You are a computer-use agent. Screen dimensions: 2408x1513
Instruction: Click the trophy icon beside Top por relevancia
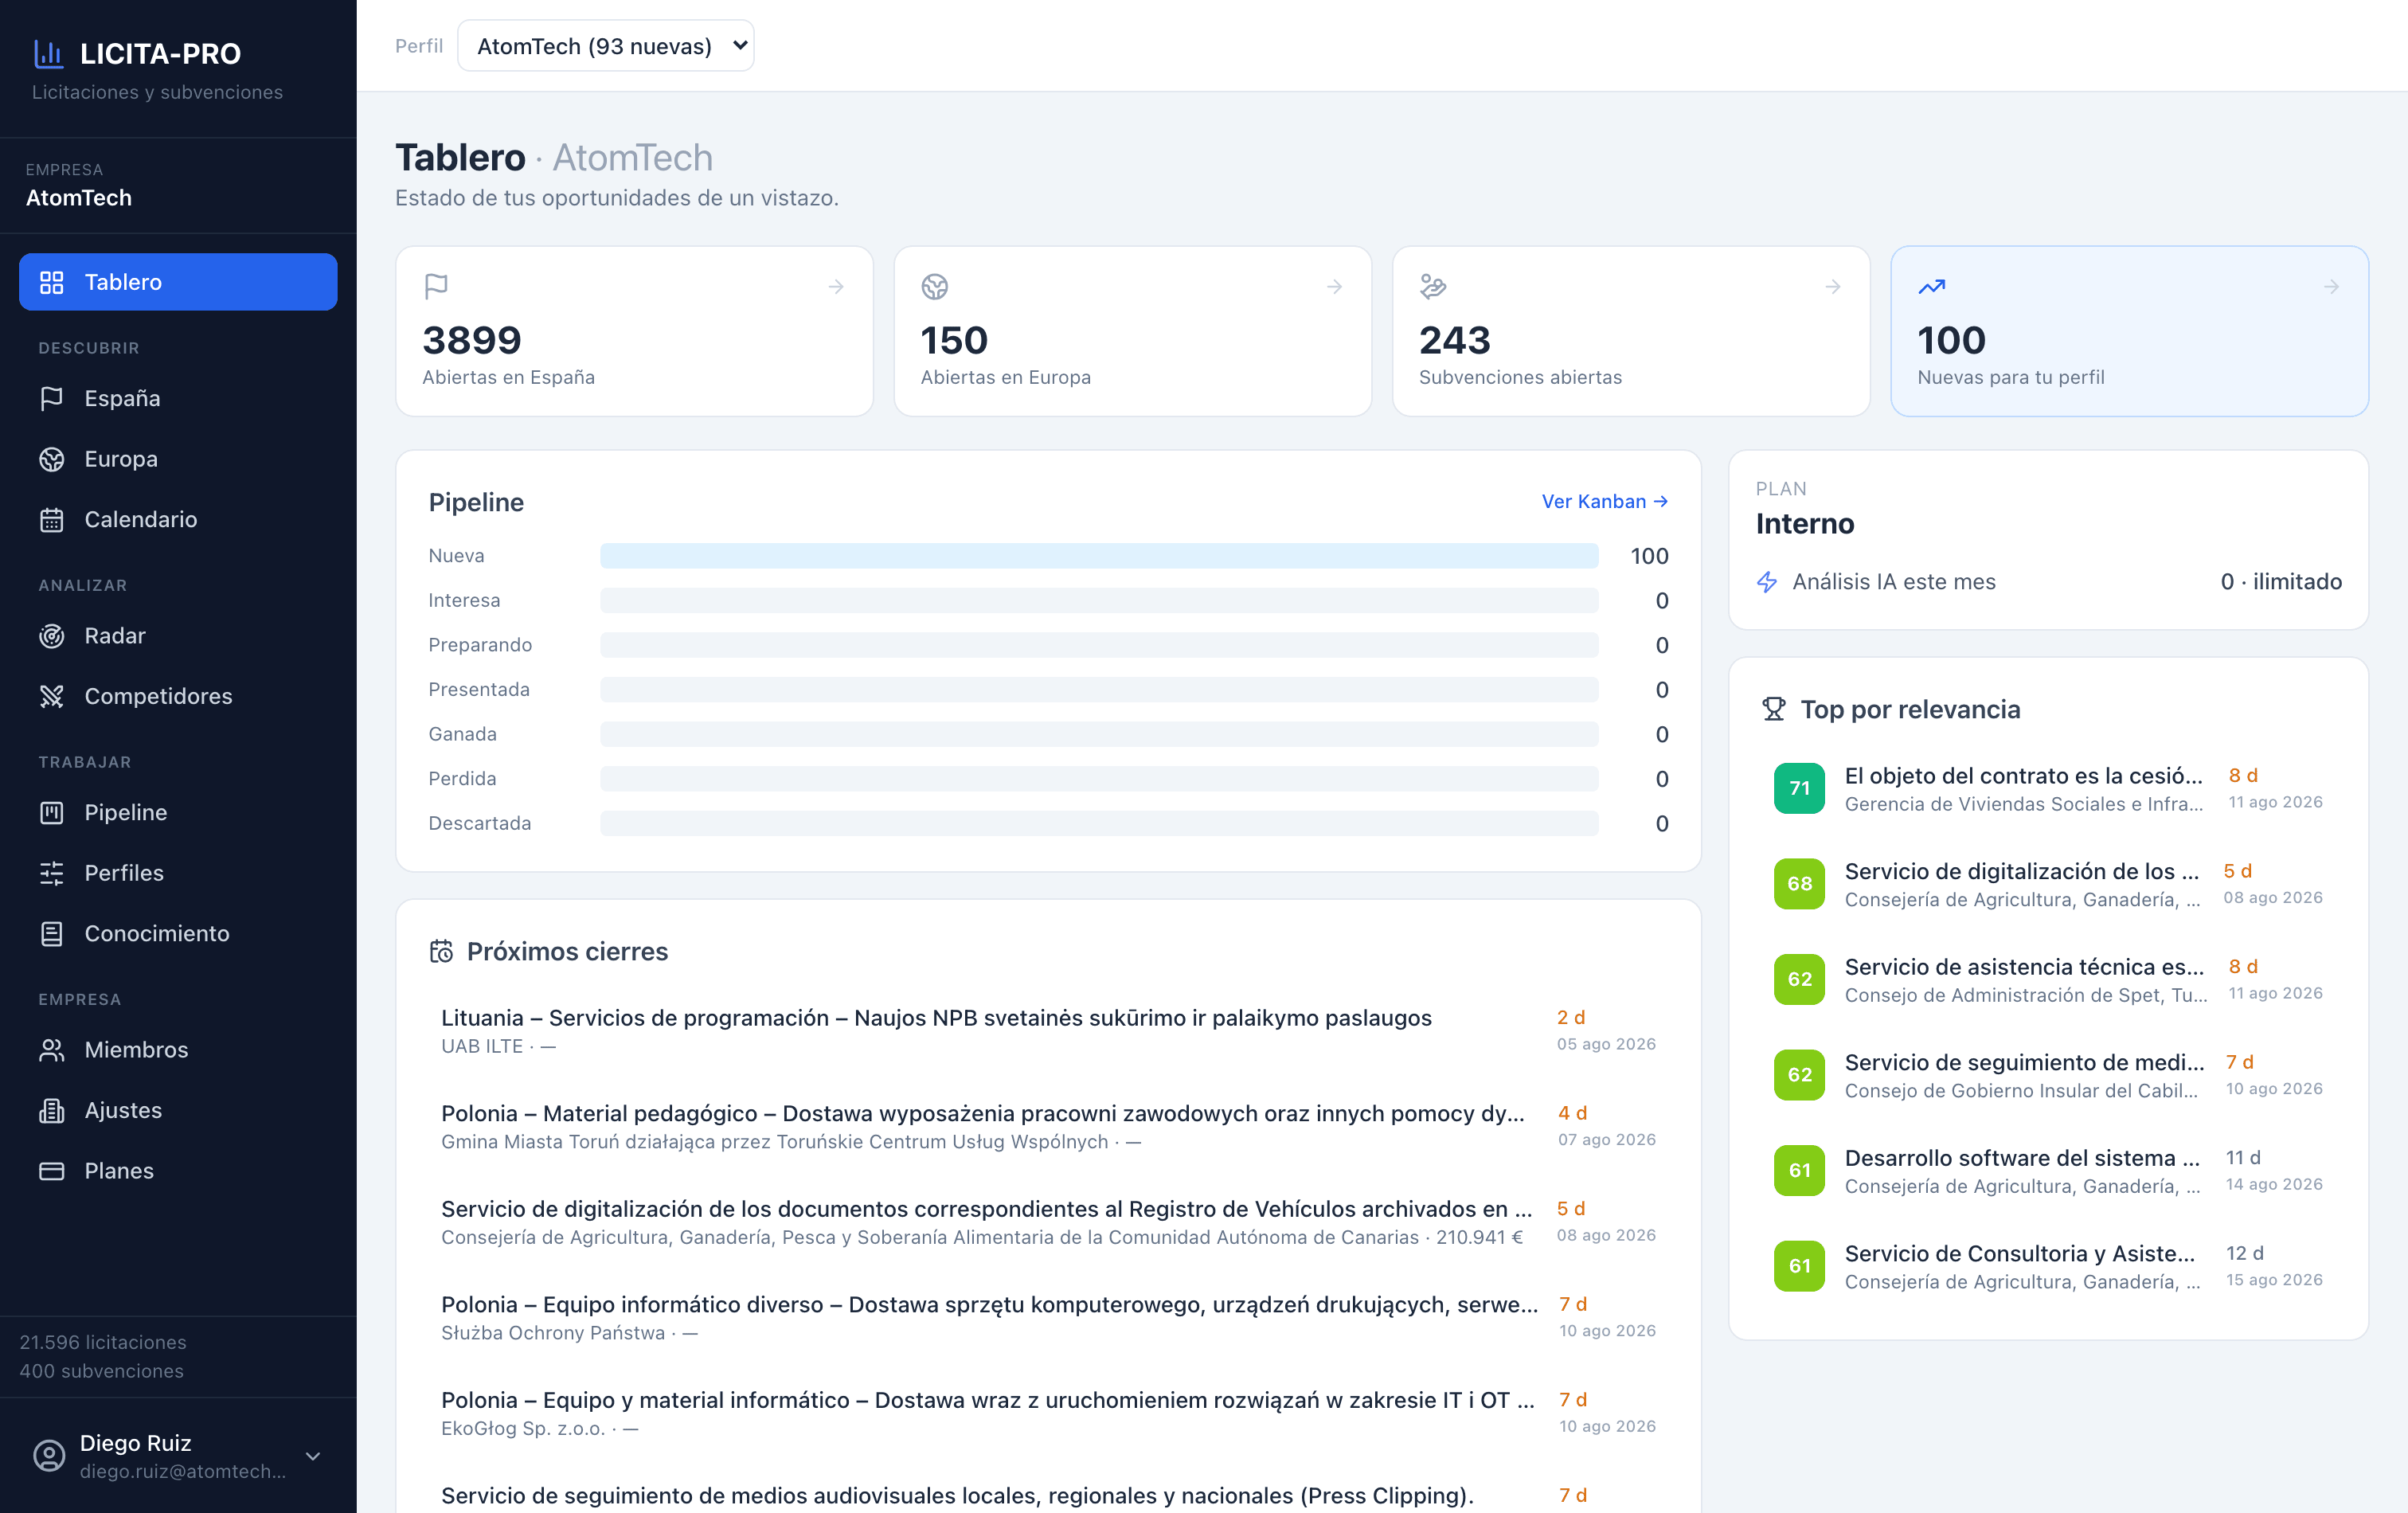[x=1773, y=709]
